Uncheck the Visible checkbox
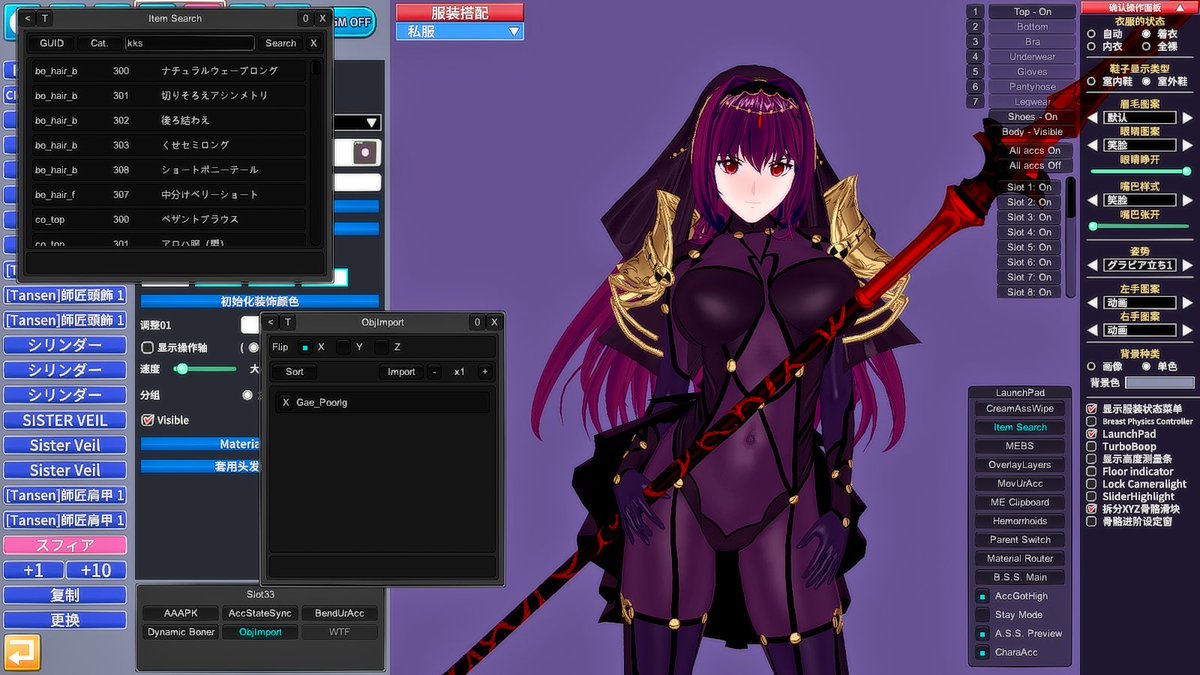The image size is (1200, 675). (148, 420)
